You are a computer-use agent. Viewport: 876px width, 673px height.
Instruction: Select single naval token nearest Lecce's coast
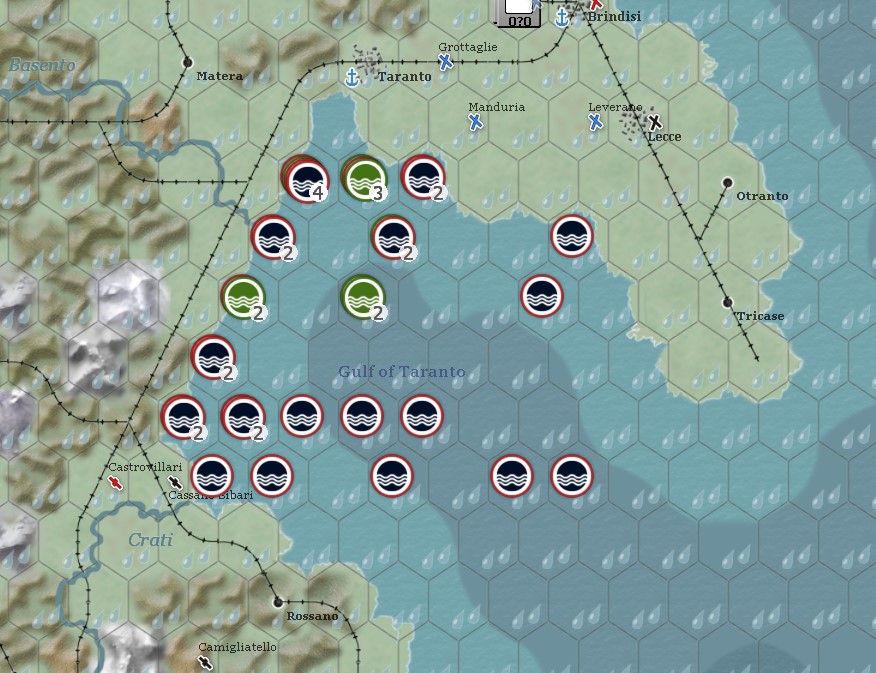point(572,236)
